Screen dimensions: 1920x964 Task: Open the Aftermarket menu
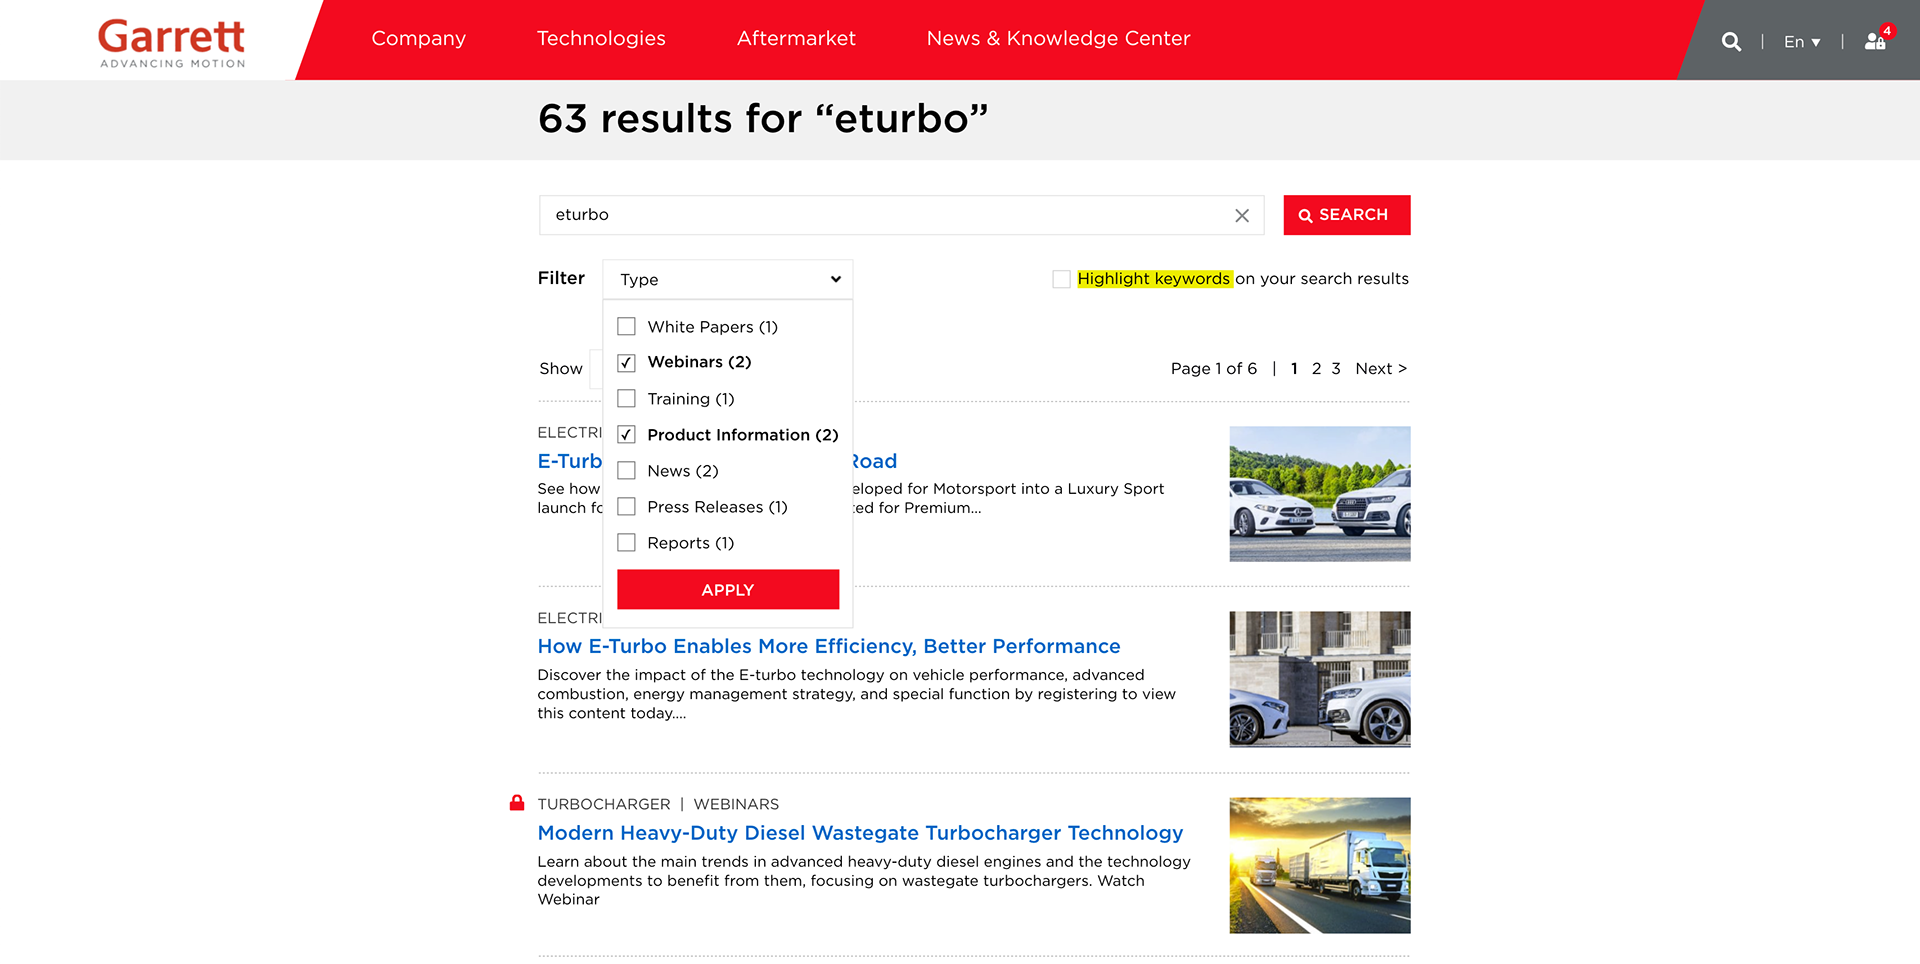tap(796, 39)
